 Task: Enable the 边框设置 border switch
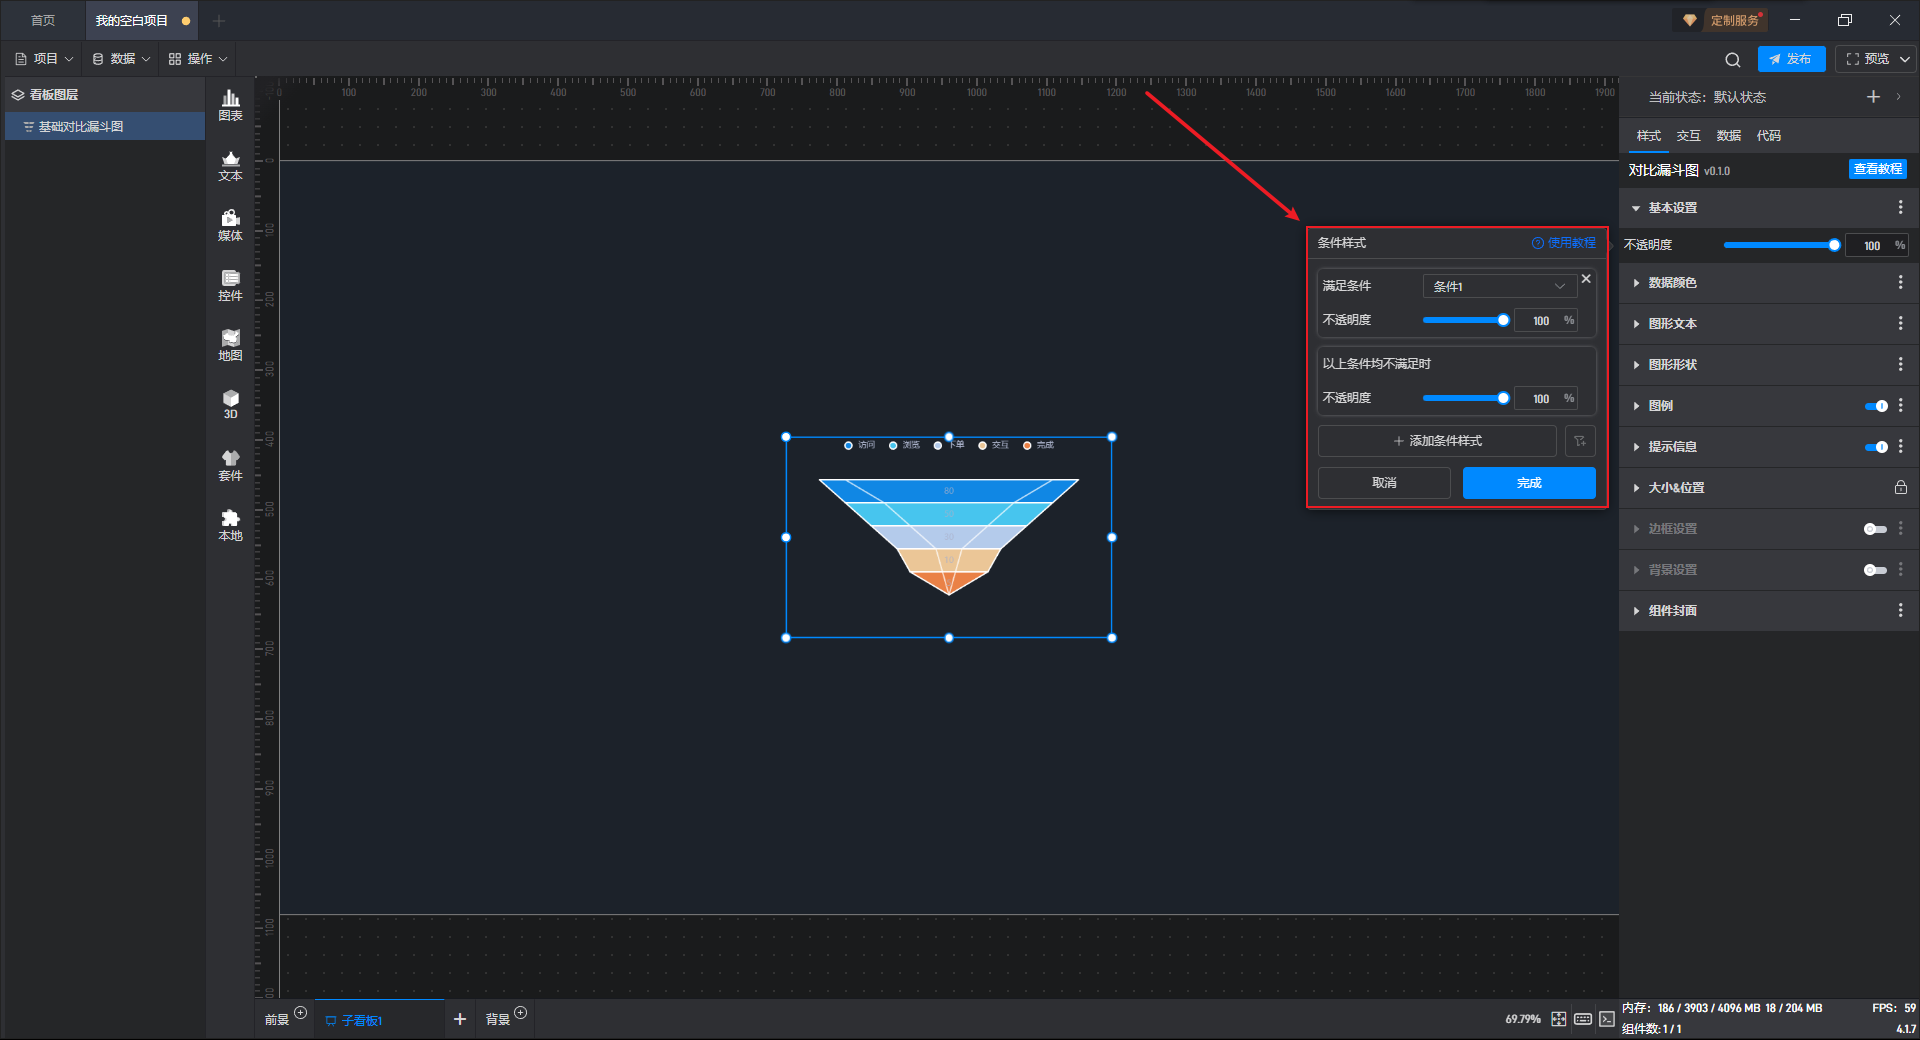point(1875,529)
